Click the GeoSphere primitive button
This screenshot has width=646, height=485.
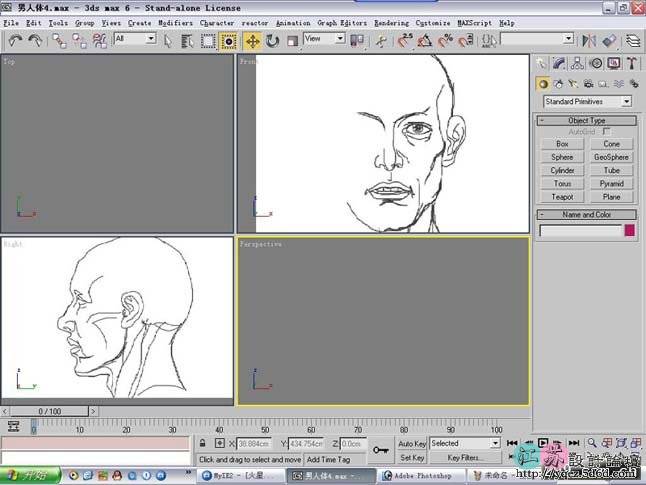click(x=611, y=157)
